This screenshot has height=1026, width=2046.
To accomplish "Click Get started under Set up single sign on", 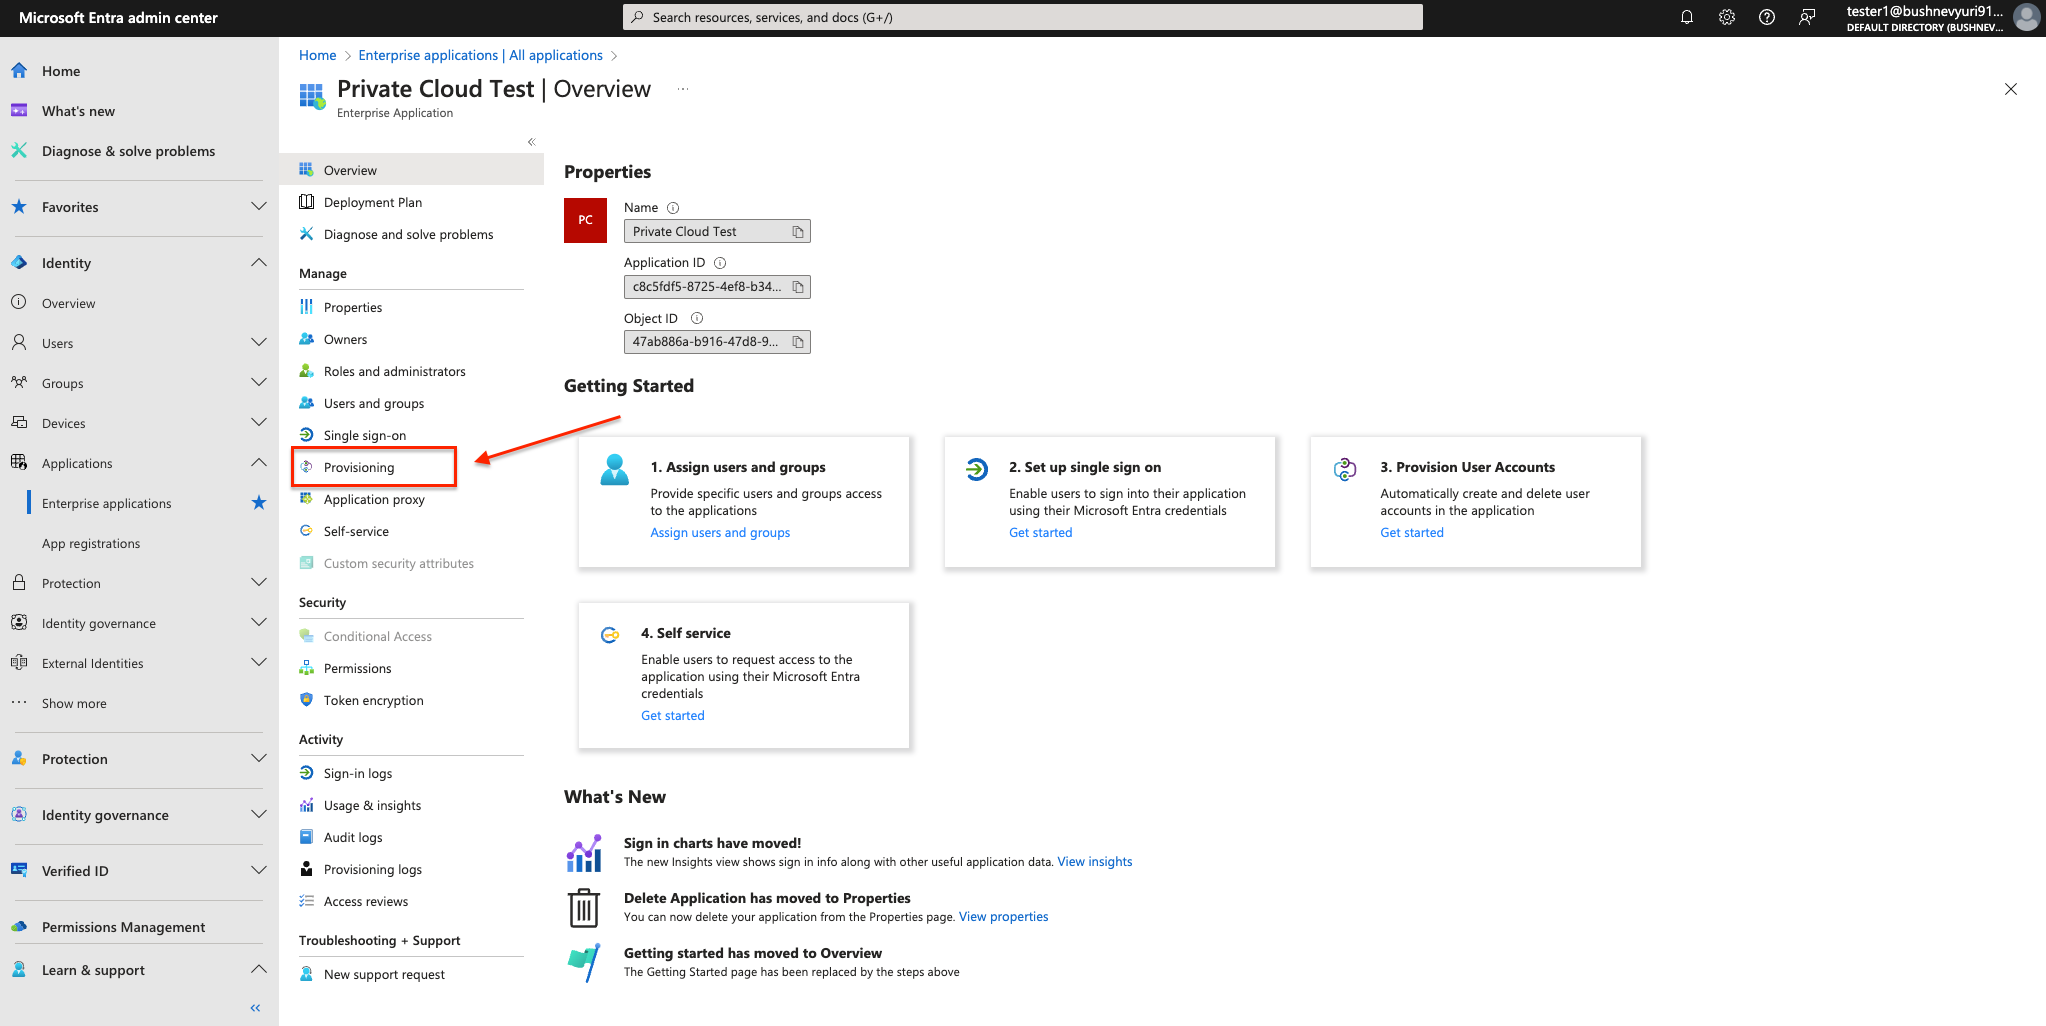I will pyautogui.click(x=1040, y=533).
